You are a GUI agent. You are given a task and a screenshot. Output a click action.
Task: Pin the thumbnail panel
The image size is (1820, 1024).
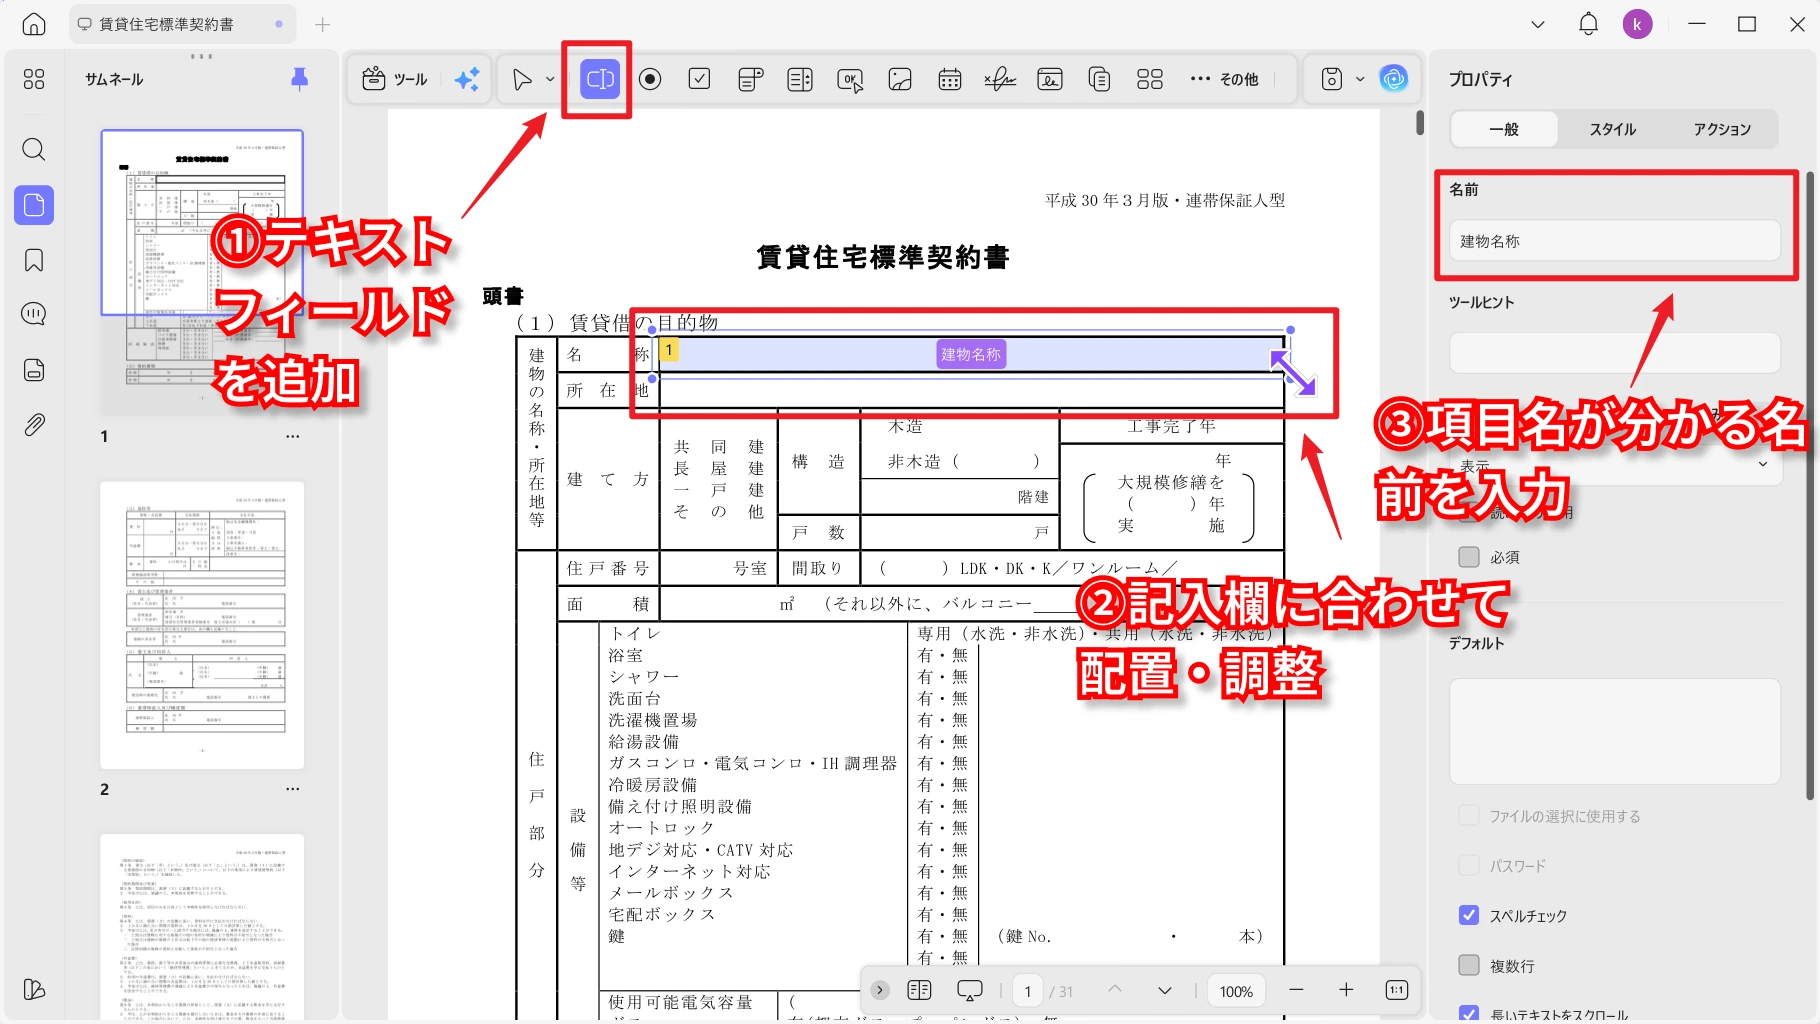click(x=299, y=79)
